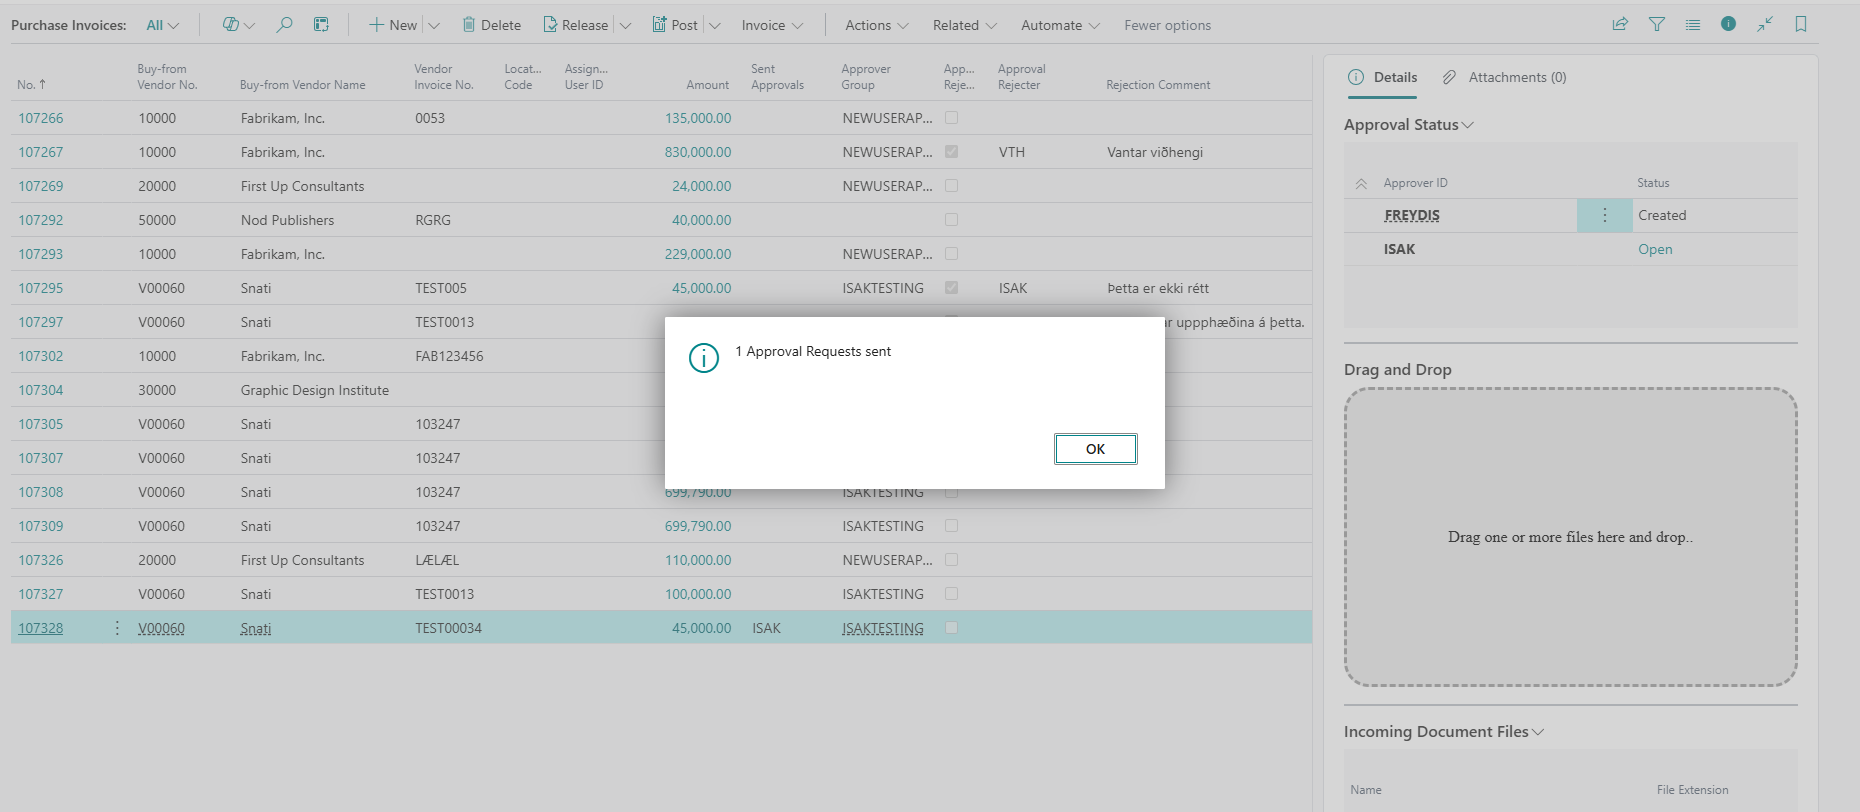
Task: Click the collapse page arrows icon
Action: pos(1765,24)
